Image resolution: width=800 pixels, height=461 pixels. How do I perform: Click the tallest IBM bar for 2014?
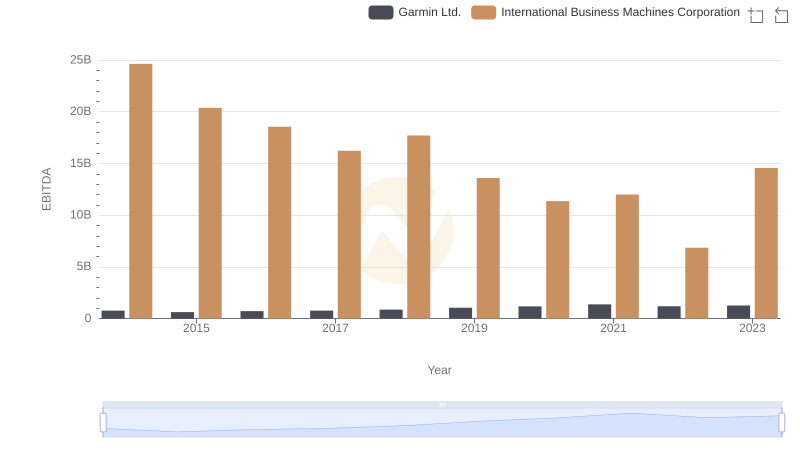141,191
